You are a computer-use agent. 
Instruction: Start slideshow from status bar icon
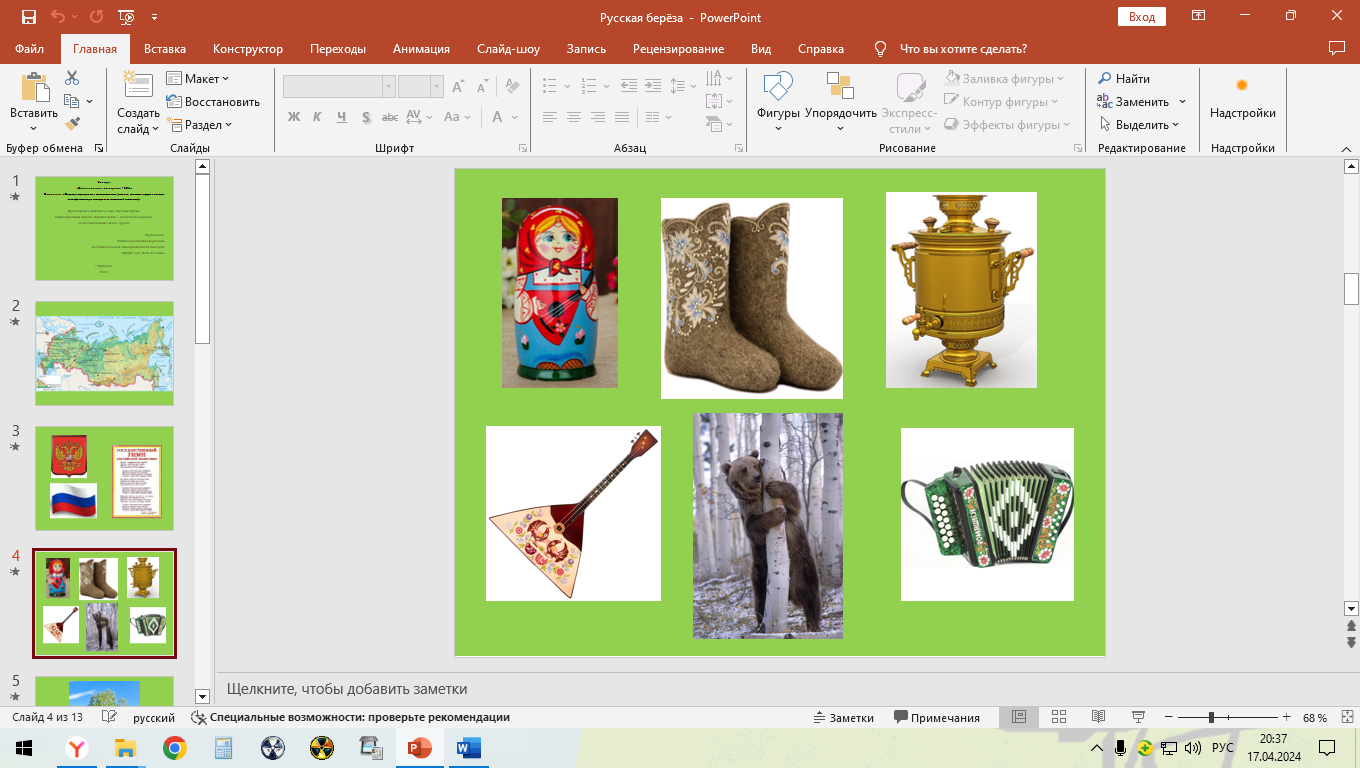tap(1138, 717)
